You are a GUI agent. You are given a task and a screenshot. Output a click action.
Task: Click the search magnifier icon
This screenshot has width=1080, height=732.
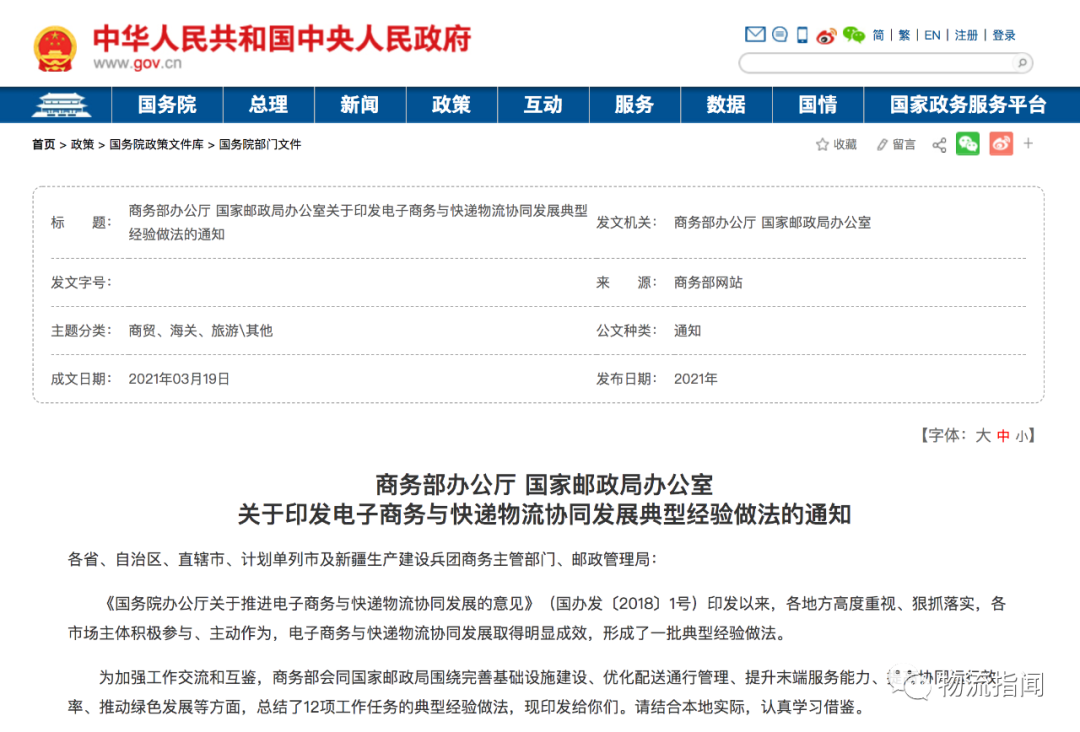(x=1022, y=63)
